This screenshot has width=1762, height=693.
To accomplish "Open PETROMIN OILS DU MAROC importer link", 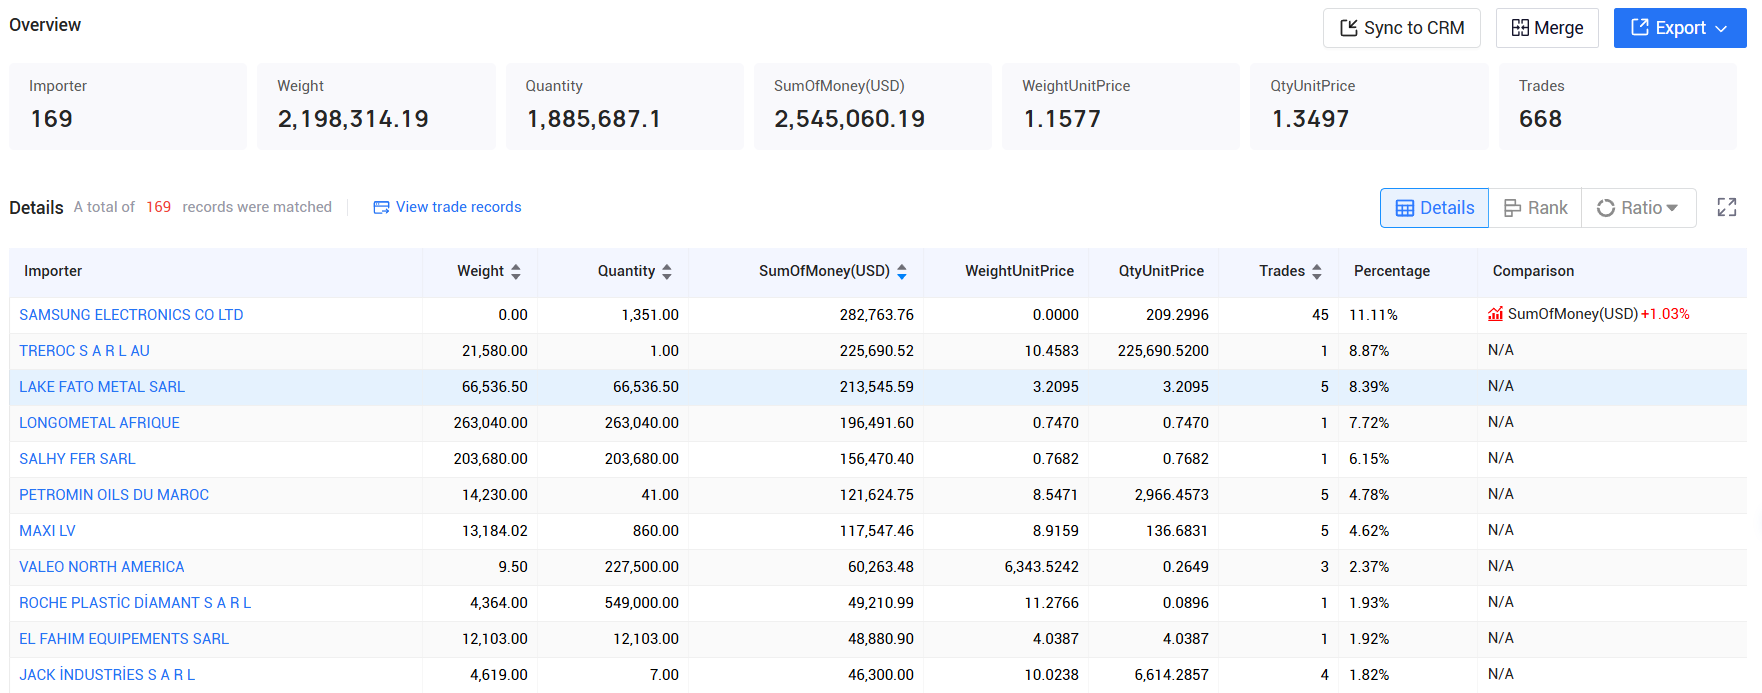I will 114,495.
